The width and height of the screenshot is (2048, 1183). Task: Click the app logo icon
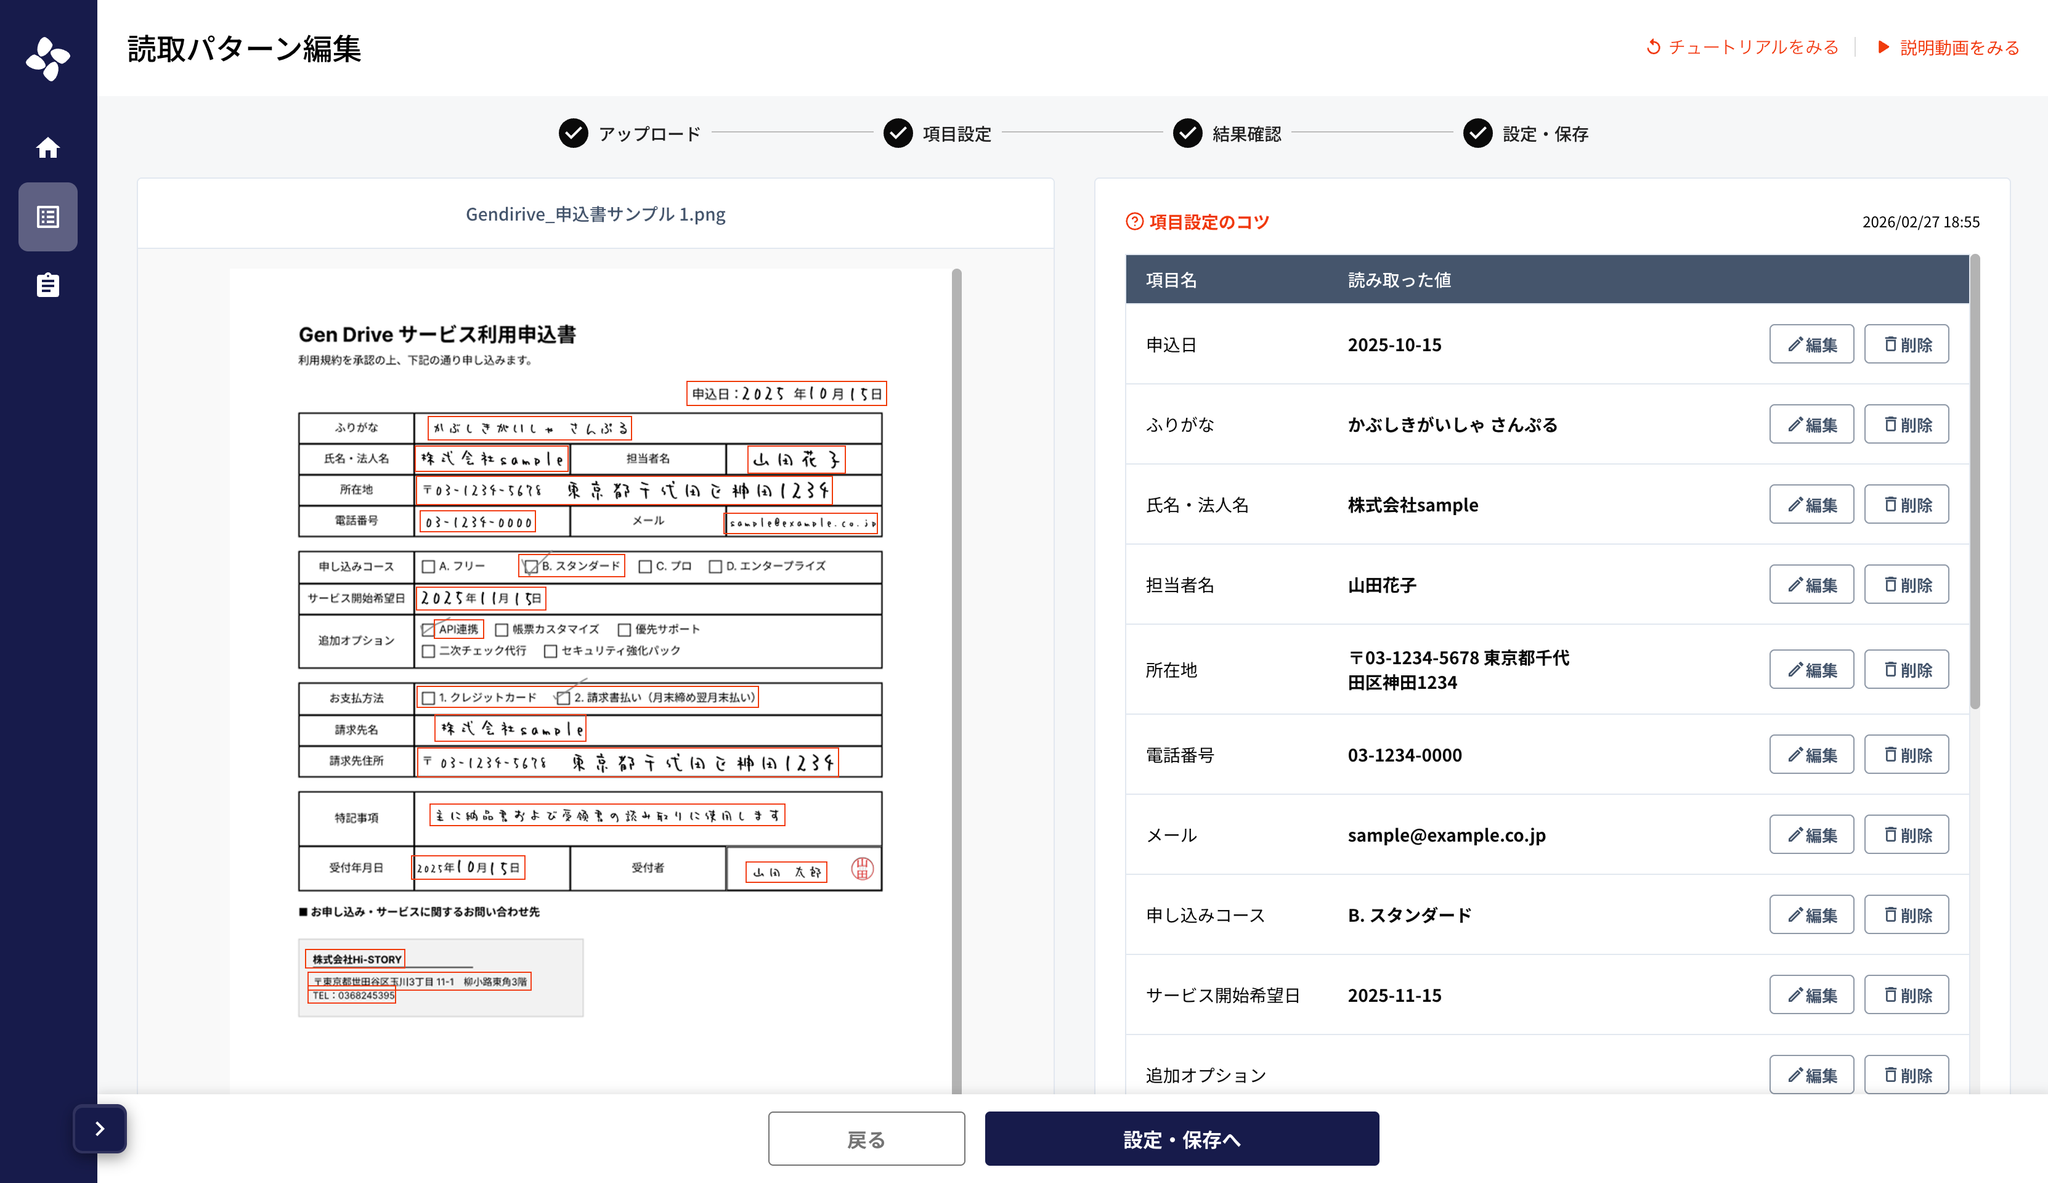click(48, 59)
